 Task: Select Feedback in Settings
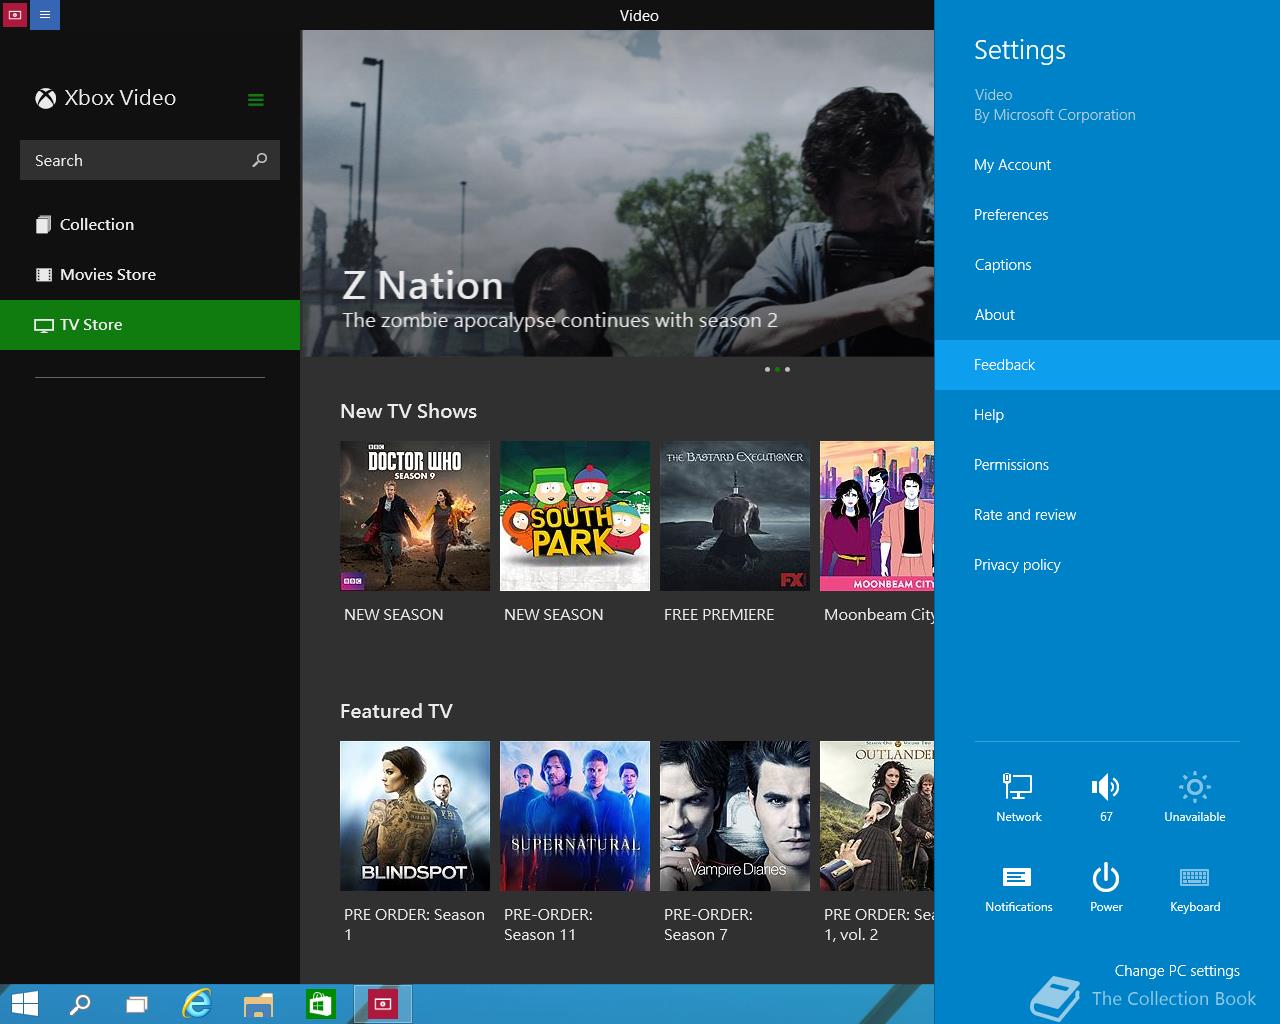[1107, 365]
